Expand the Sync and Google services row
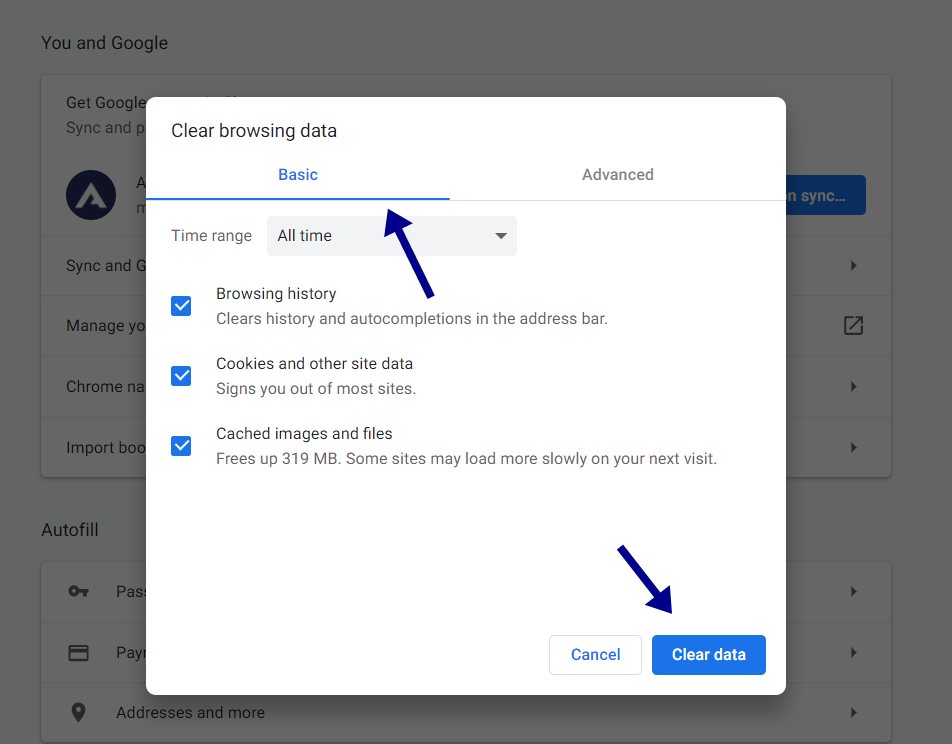 click(x=852, y=265)
